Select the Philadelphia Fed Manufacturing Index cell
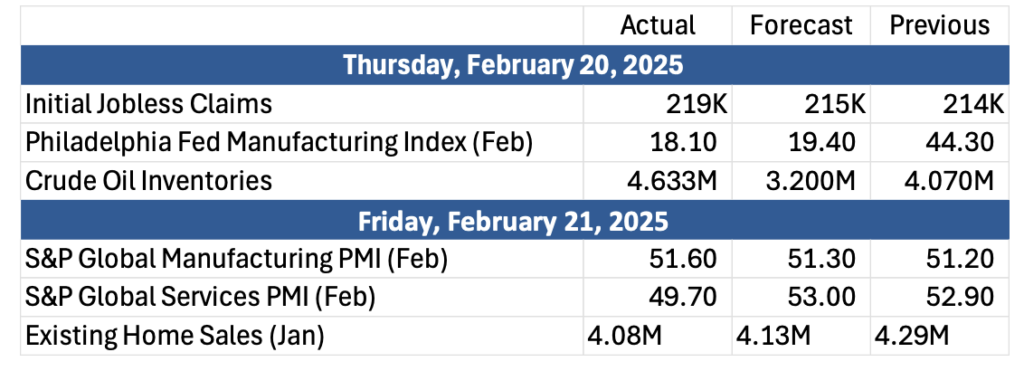 302,142
